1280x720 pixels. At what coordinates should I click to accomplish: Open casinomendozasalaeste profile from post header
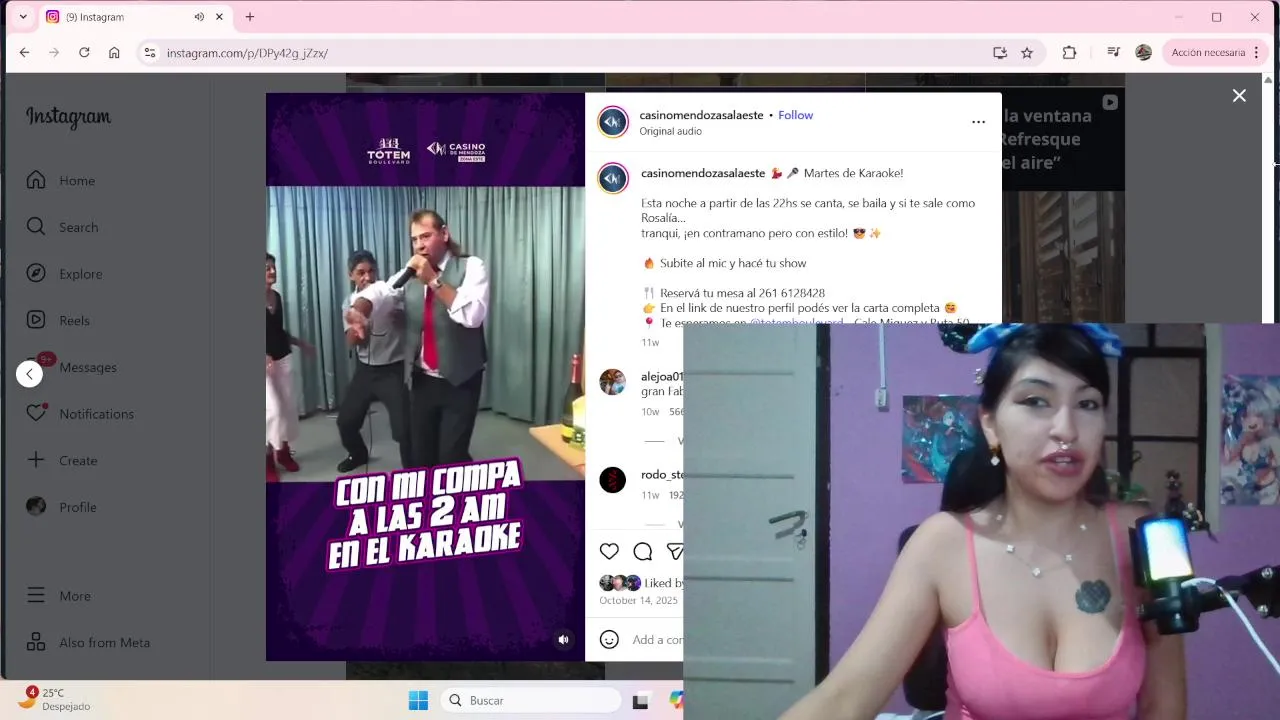(701, 115)
